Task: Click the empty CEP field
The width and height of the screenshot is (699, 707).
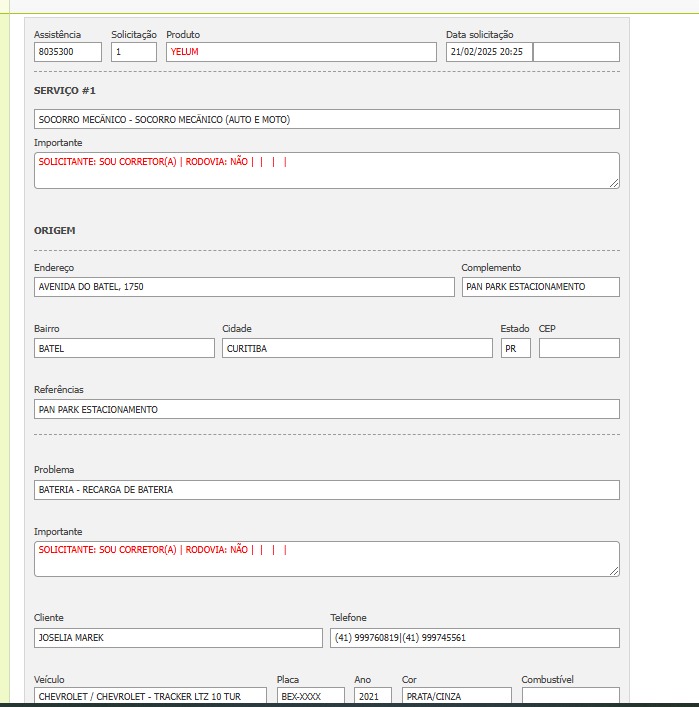Action: coord(579,348)
